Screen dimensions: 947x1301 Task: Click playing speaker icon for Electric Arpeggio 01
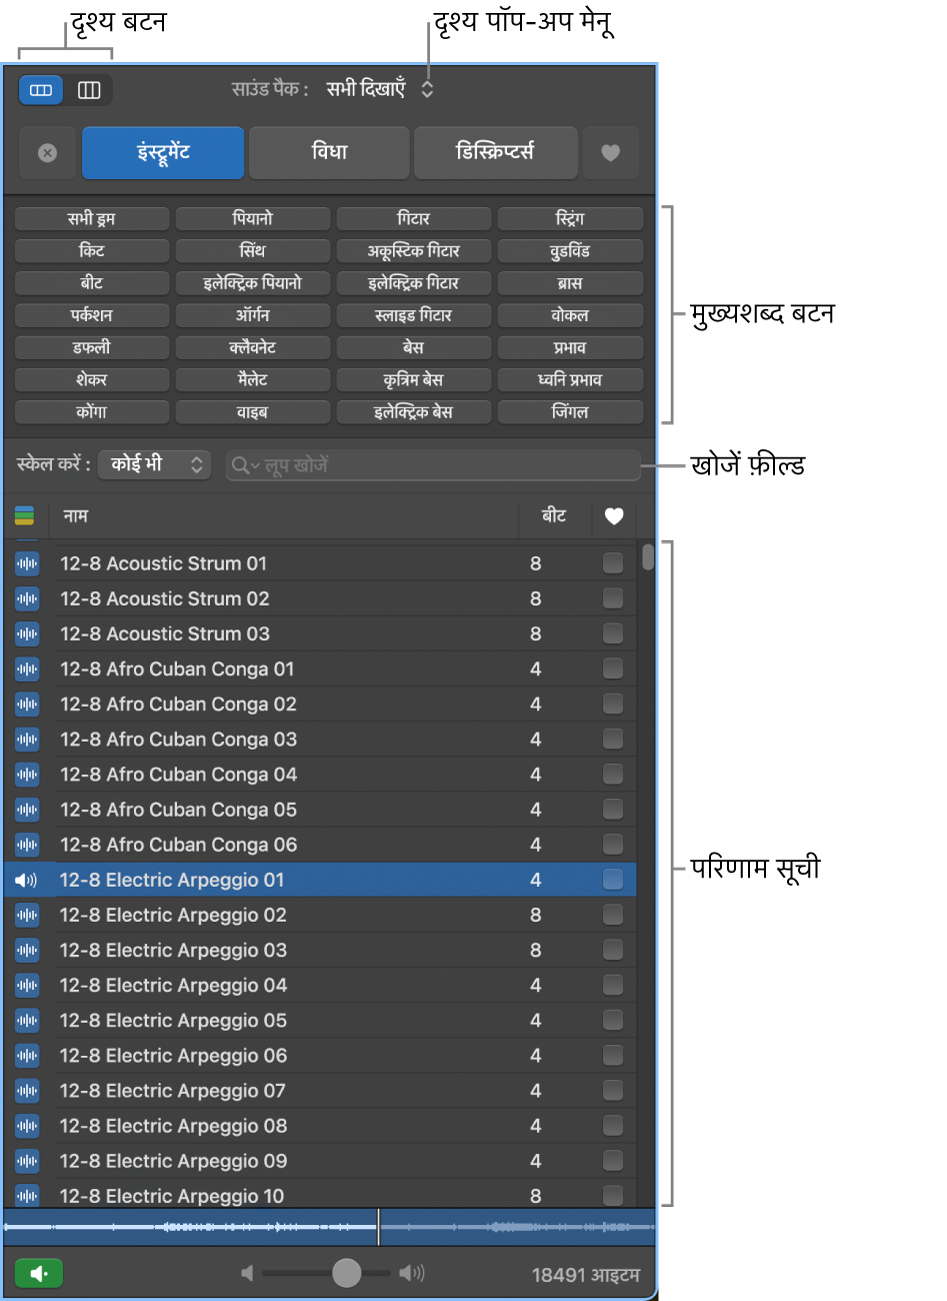point(27,880)
